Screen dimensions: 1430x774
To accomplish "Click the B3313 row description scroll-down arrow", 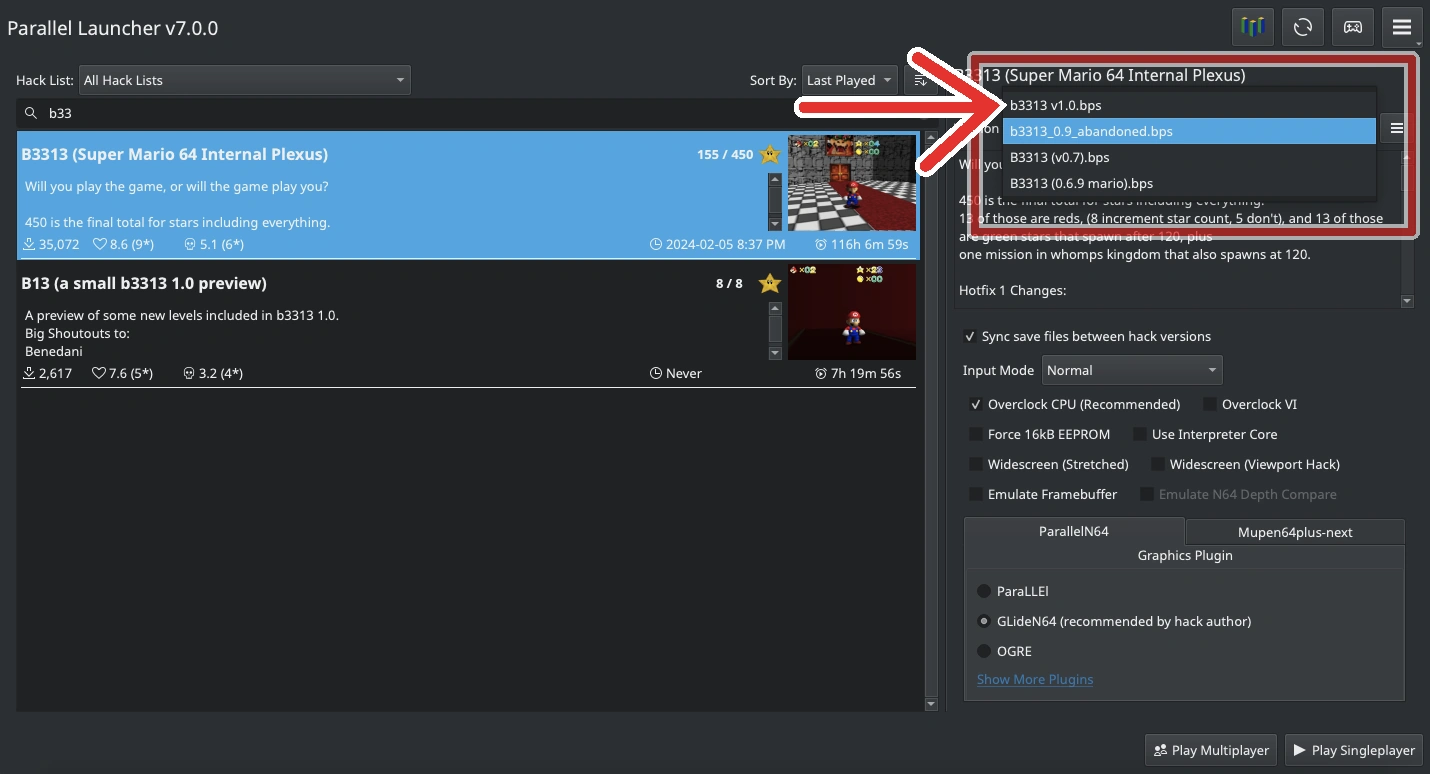I will pos(775,224).
